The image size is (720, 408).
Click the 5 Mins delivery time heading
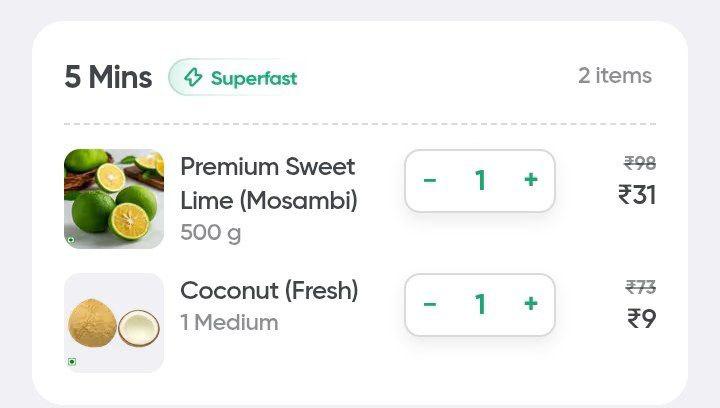pyautogui.click(x=108, y=77)
